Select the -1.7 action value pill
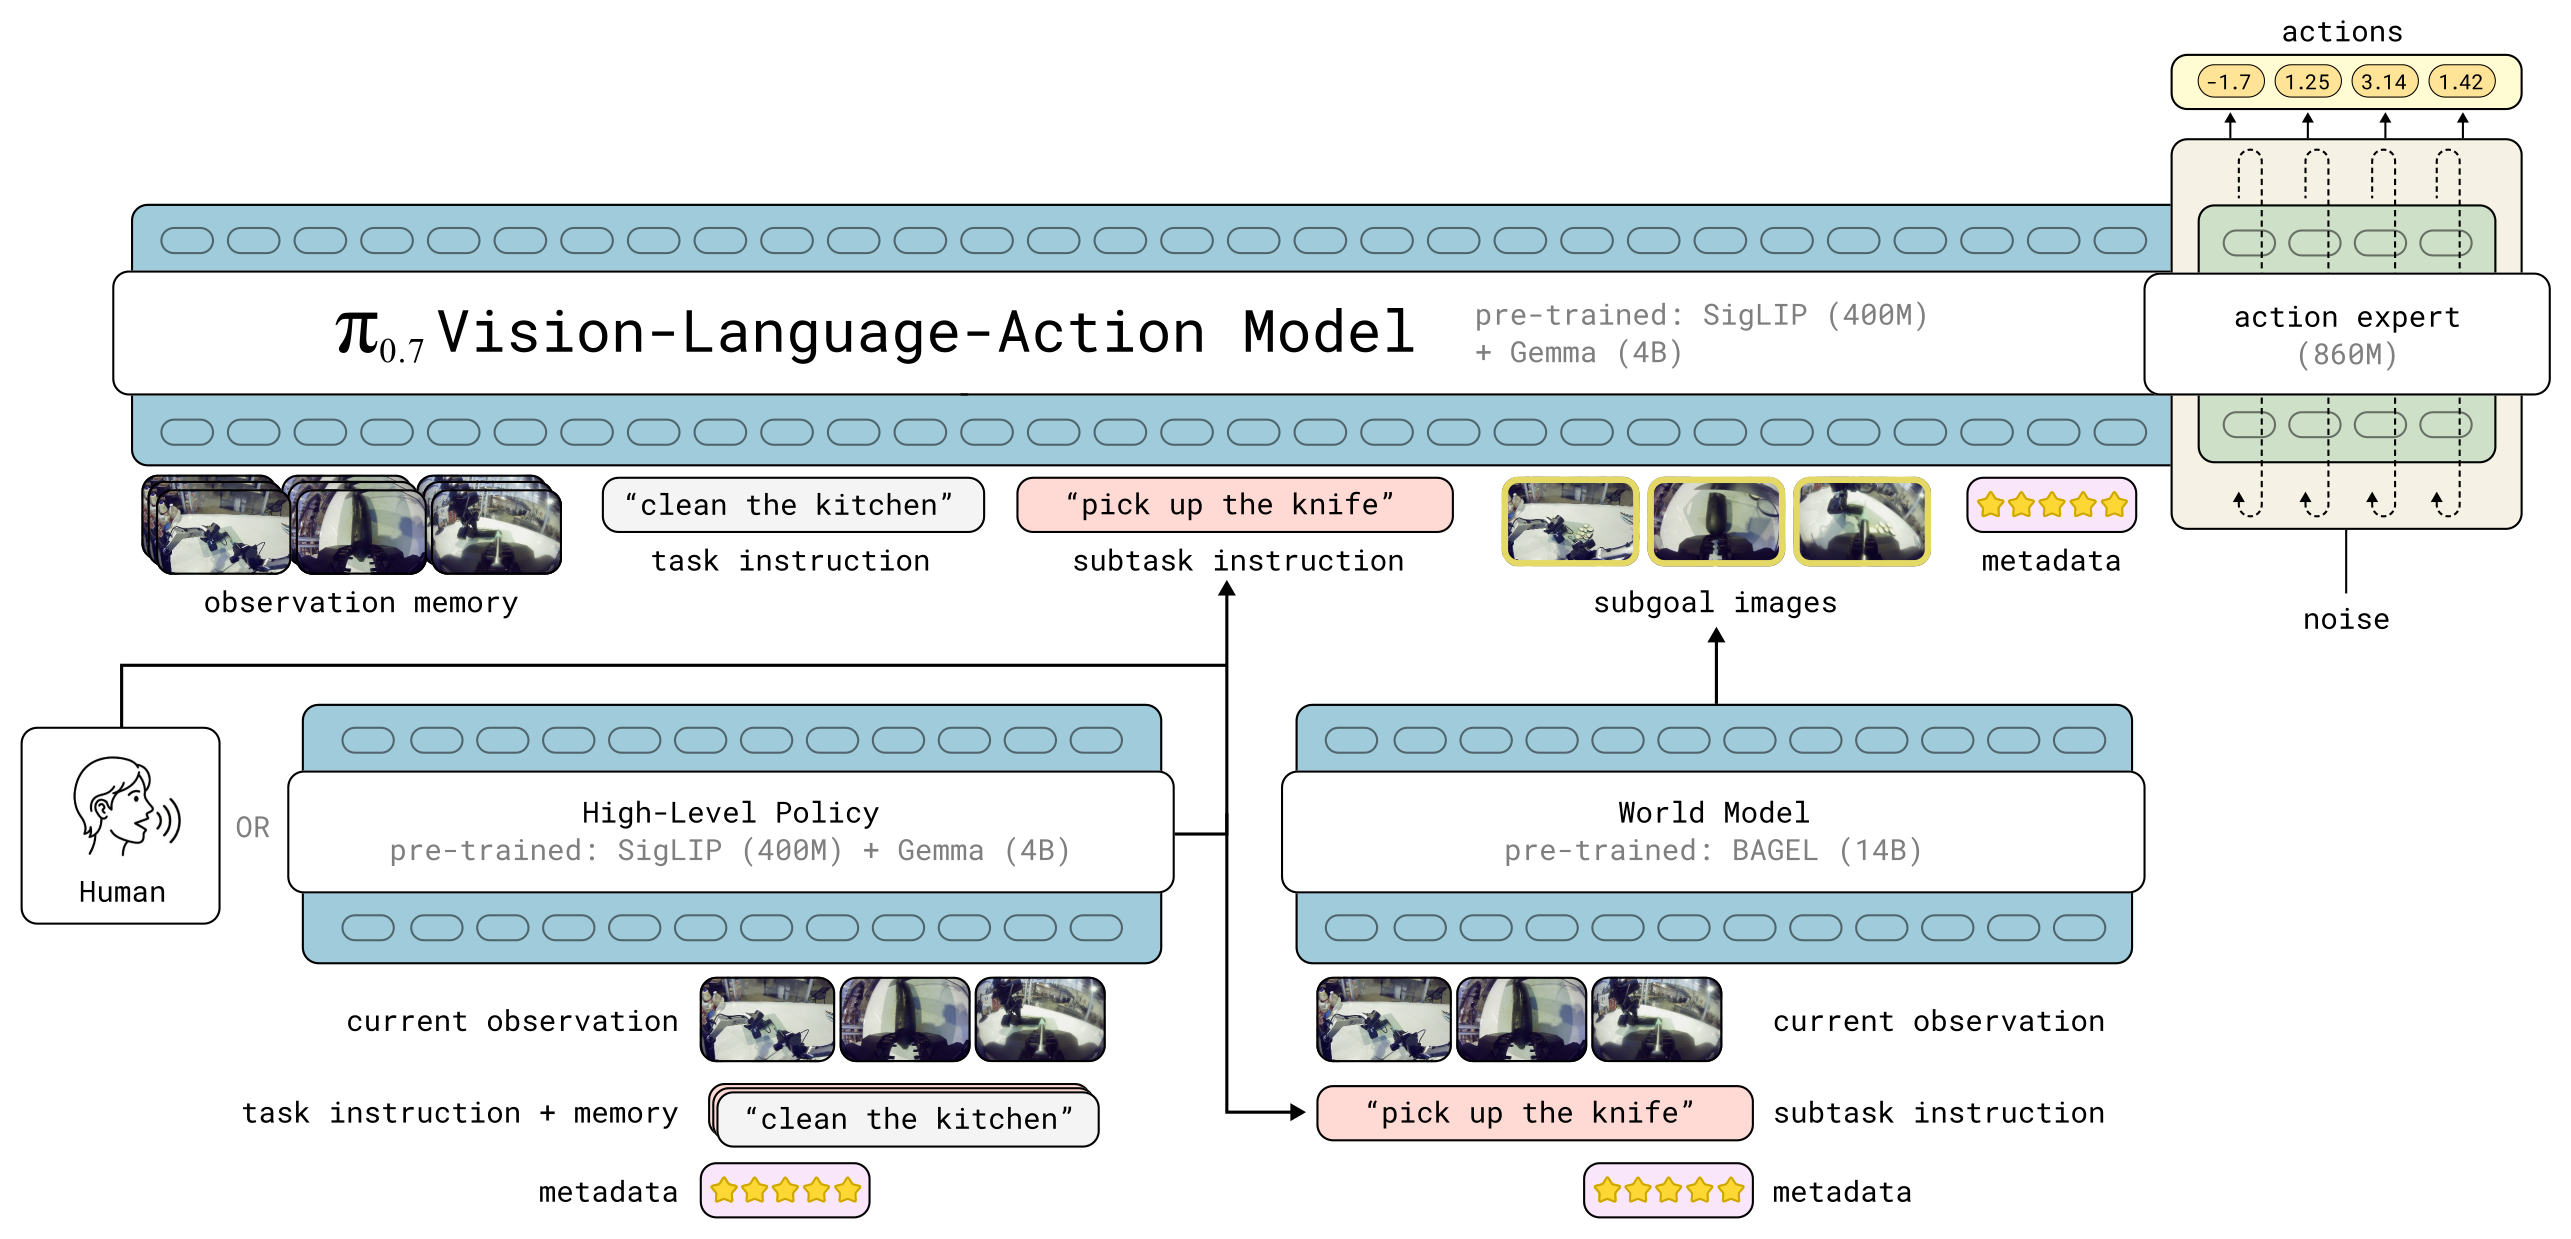The image size is (2571, 1239). pyautogui.click(x=2230, y=82)
